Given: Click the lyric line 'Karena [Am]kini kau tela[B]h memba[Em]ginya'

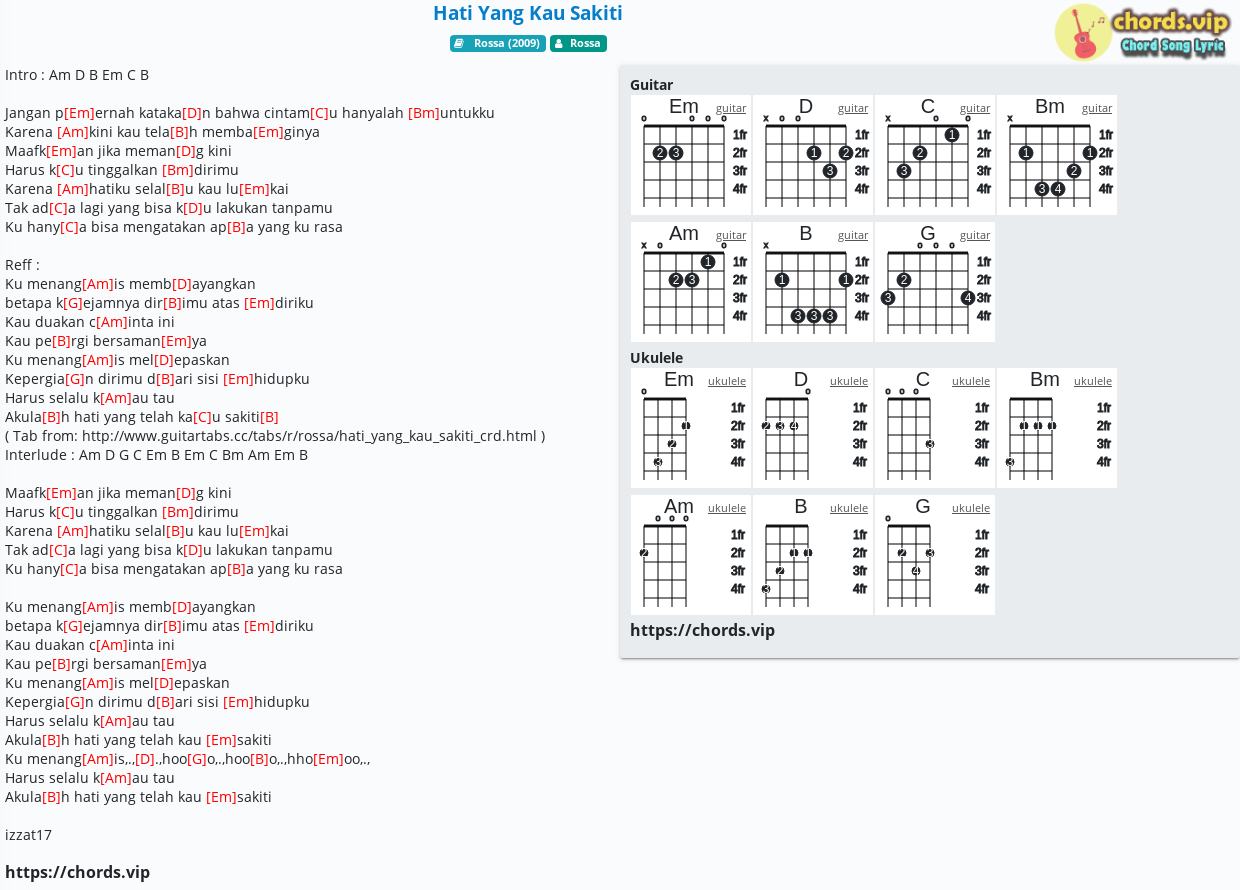Looking at the screenshot, I should pos(162,132).
